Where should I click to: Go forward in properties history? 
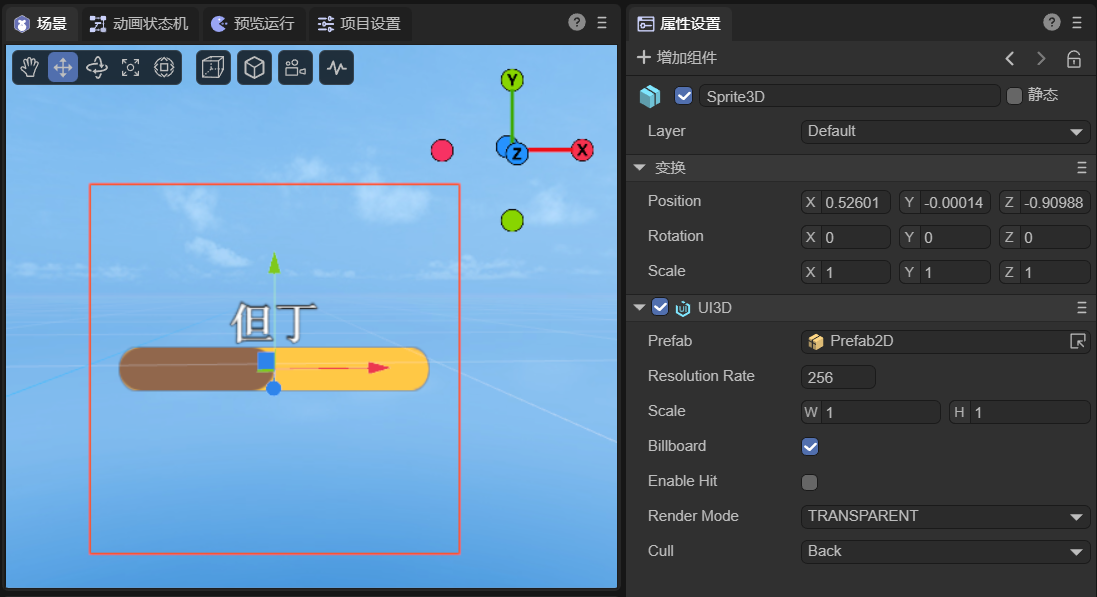click(x=1041, y=59)
